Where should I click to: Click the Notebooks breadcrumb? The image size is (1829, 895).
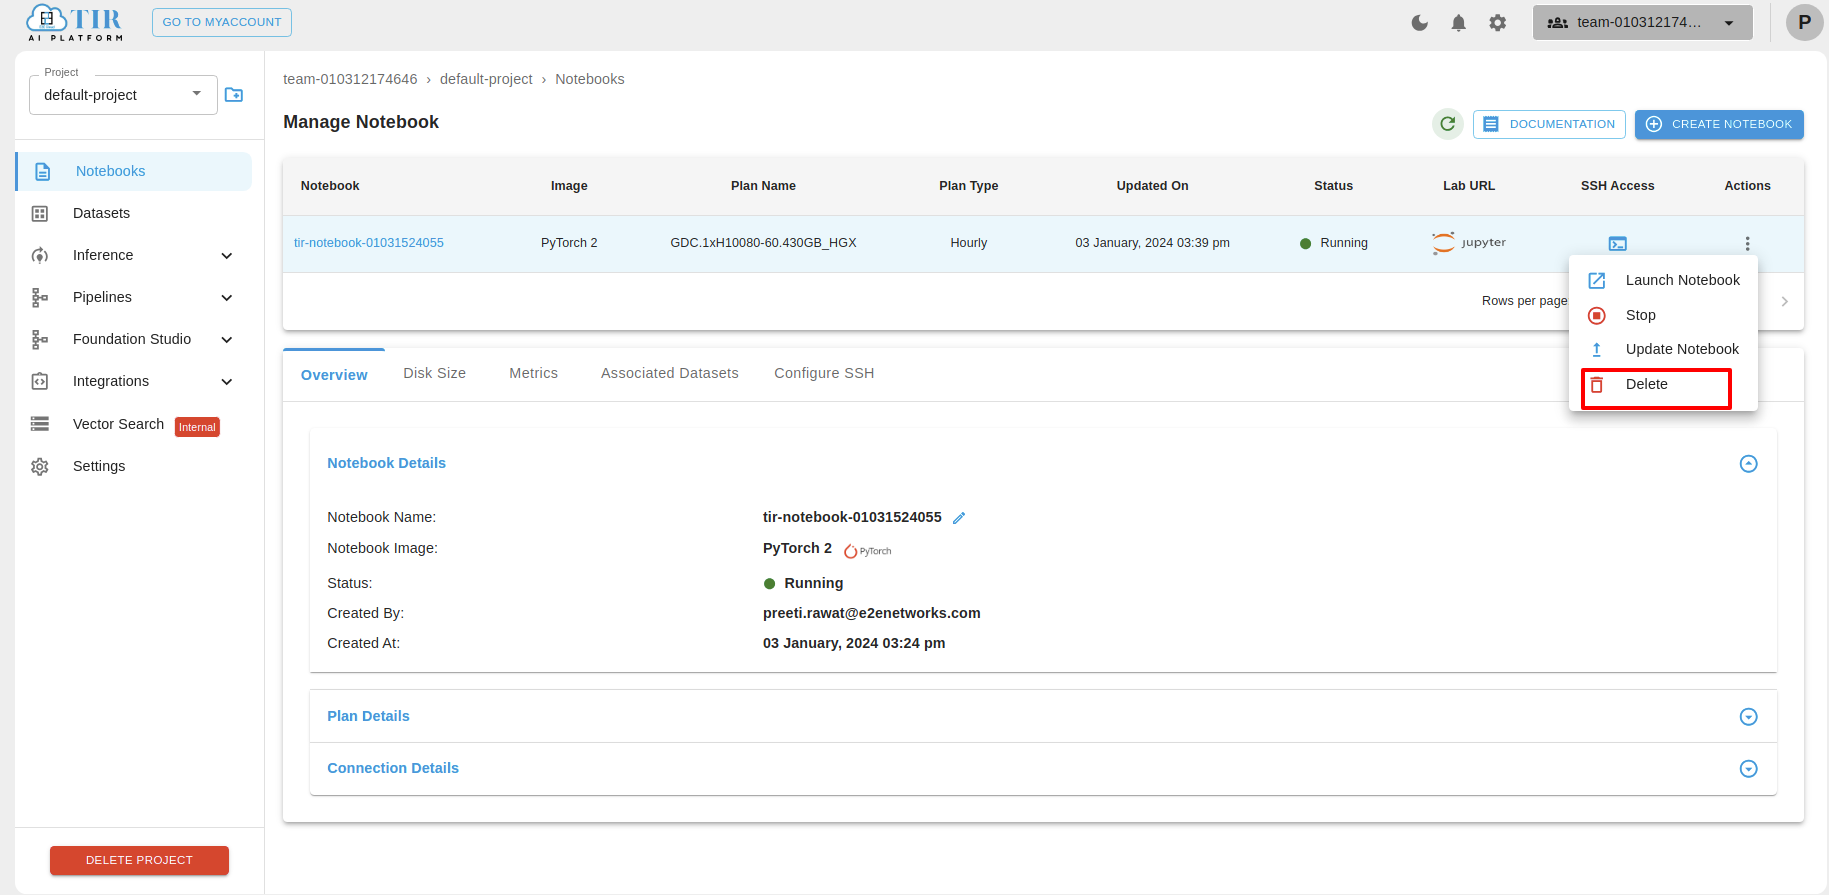coord(589,79)
